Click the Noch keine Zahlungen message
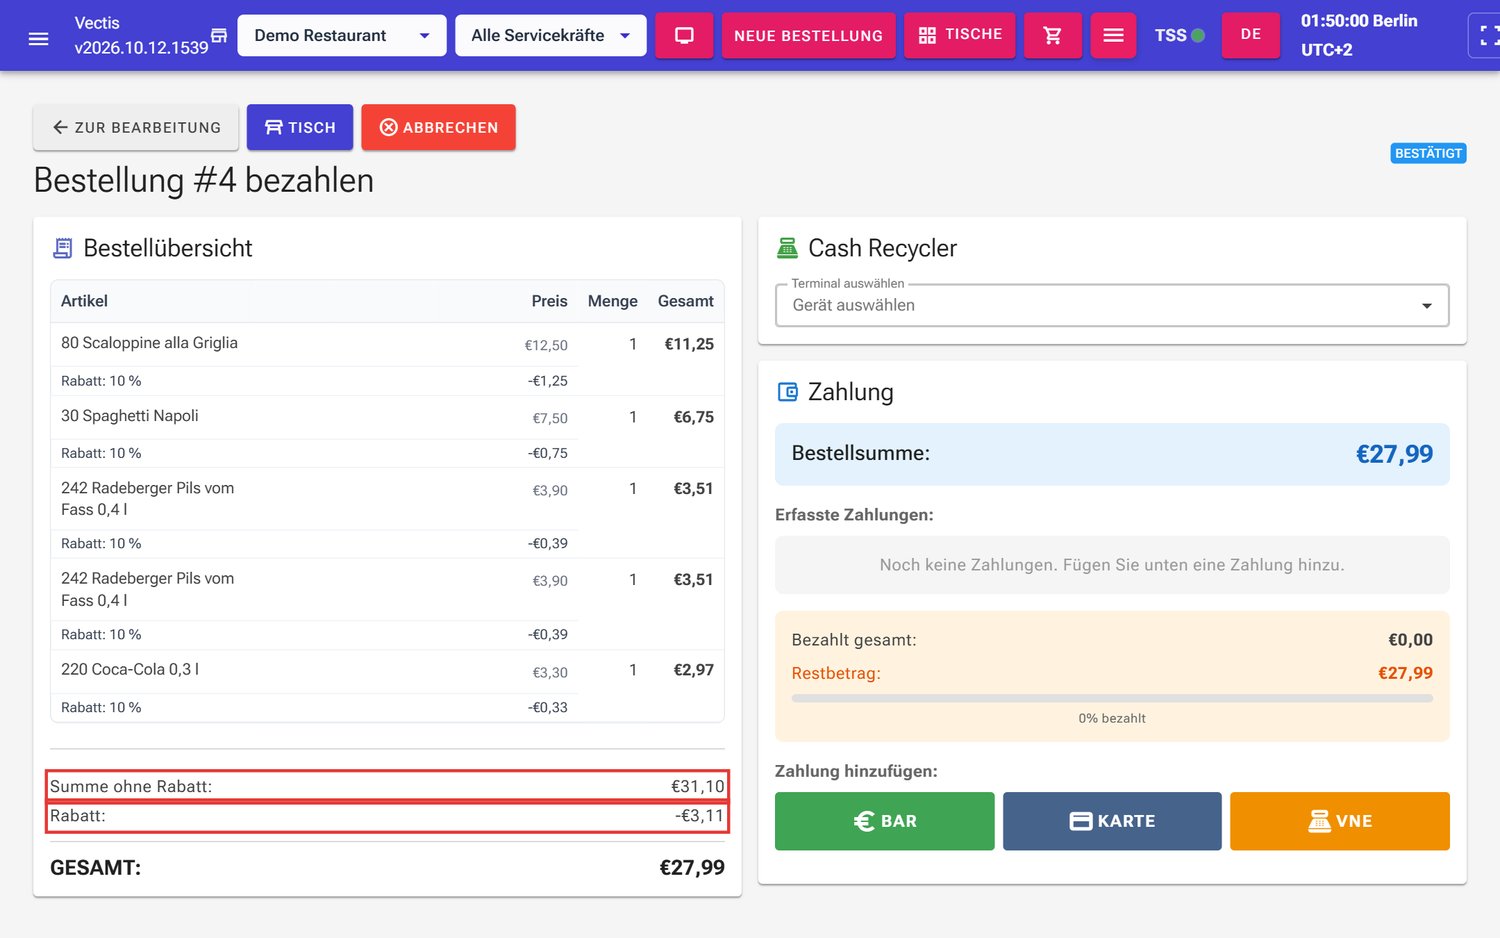 [x=1112, y=565]
